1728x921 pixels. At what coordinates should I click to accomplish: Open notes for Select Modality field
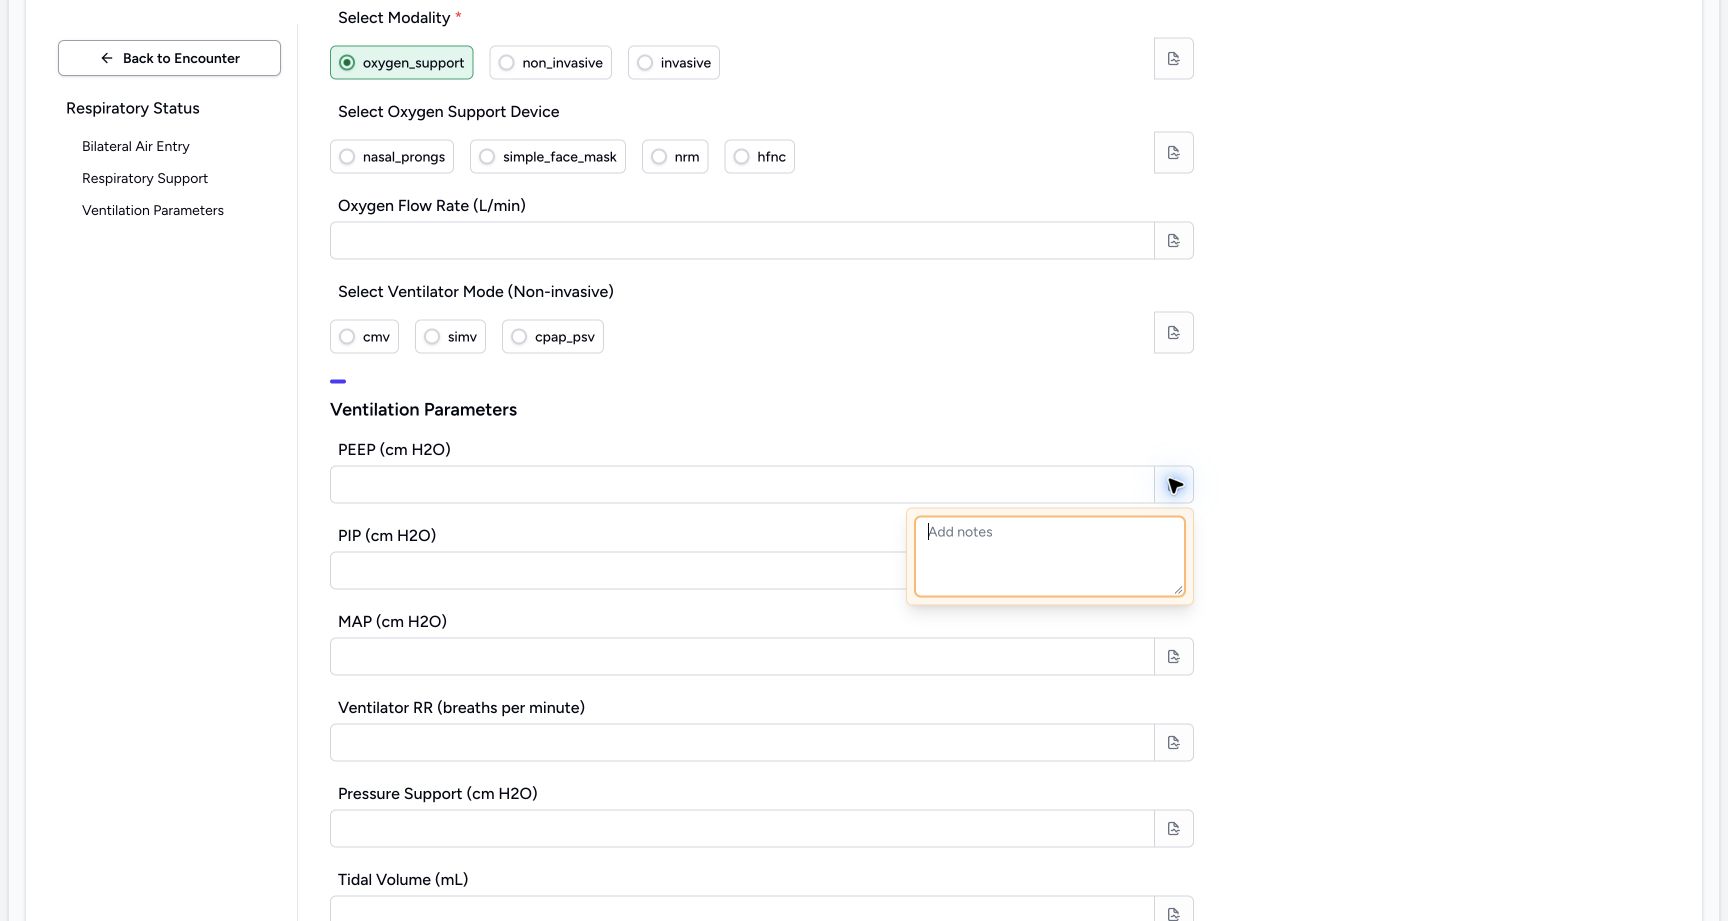pyautogui.click(x=1174, y=59)
